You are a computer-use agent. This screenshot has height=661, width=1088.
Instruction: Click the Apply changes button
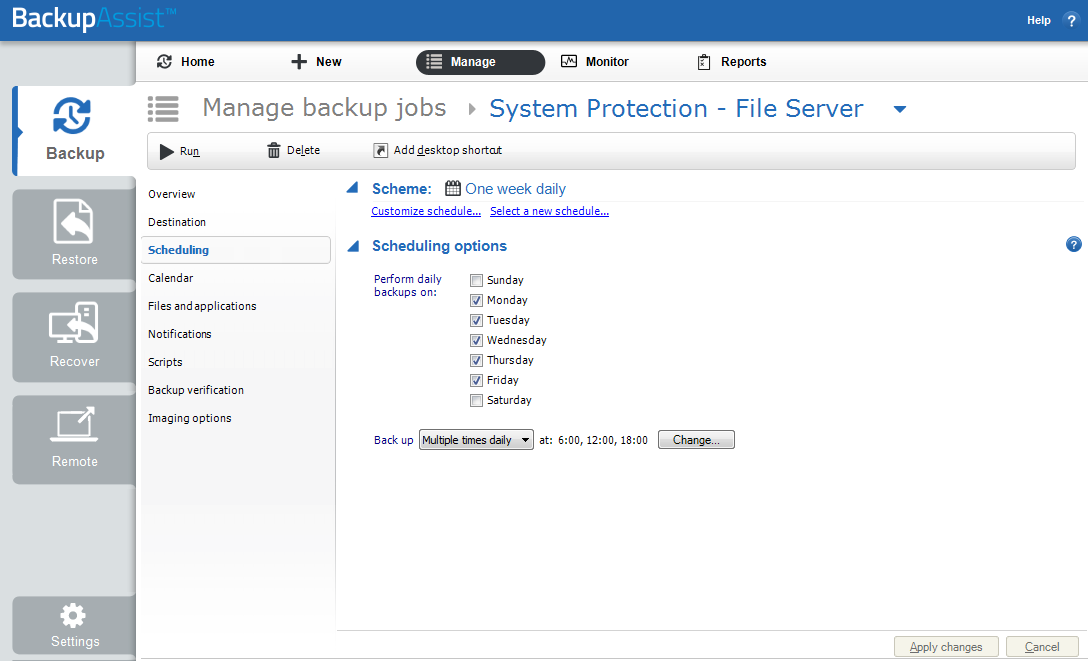coord(946,646)
